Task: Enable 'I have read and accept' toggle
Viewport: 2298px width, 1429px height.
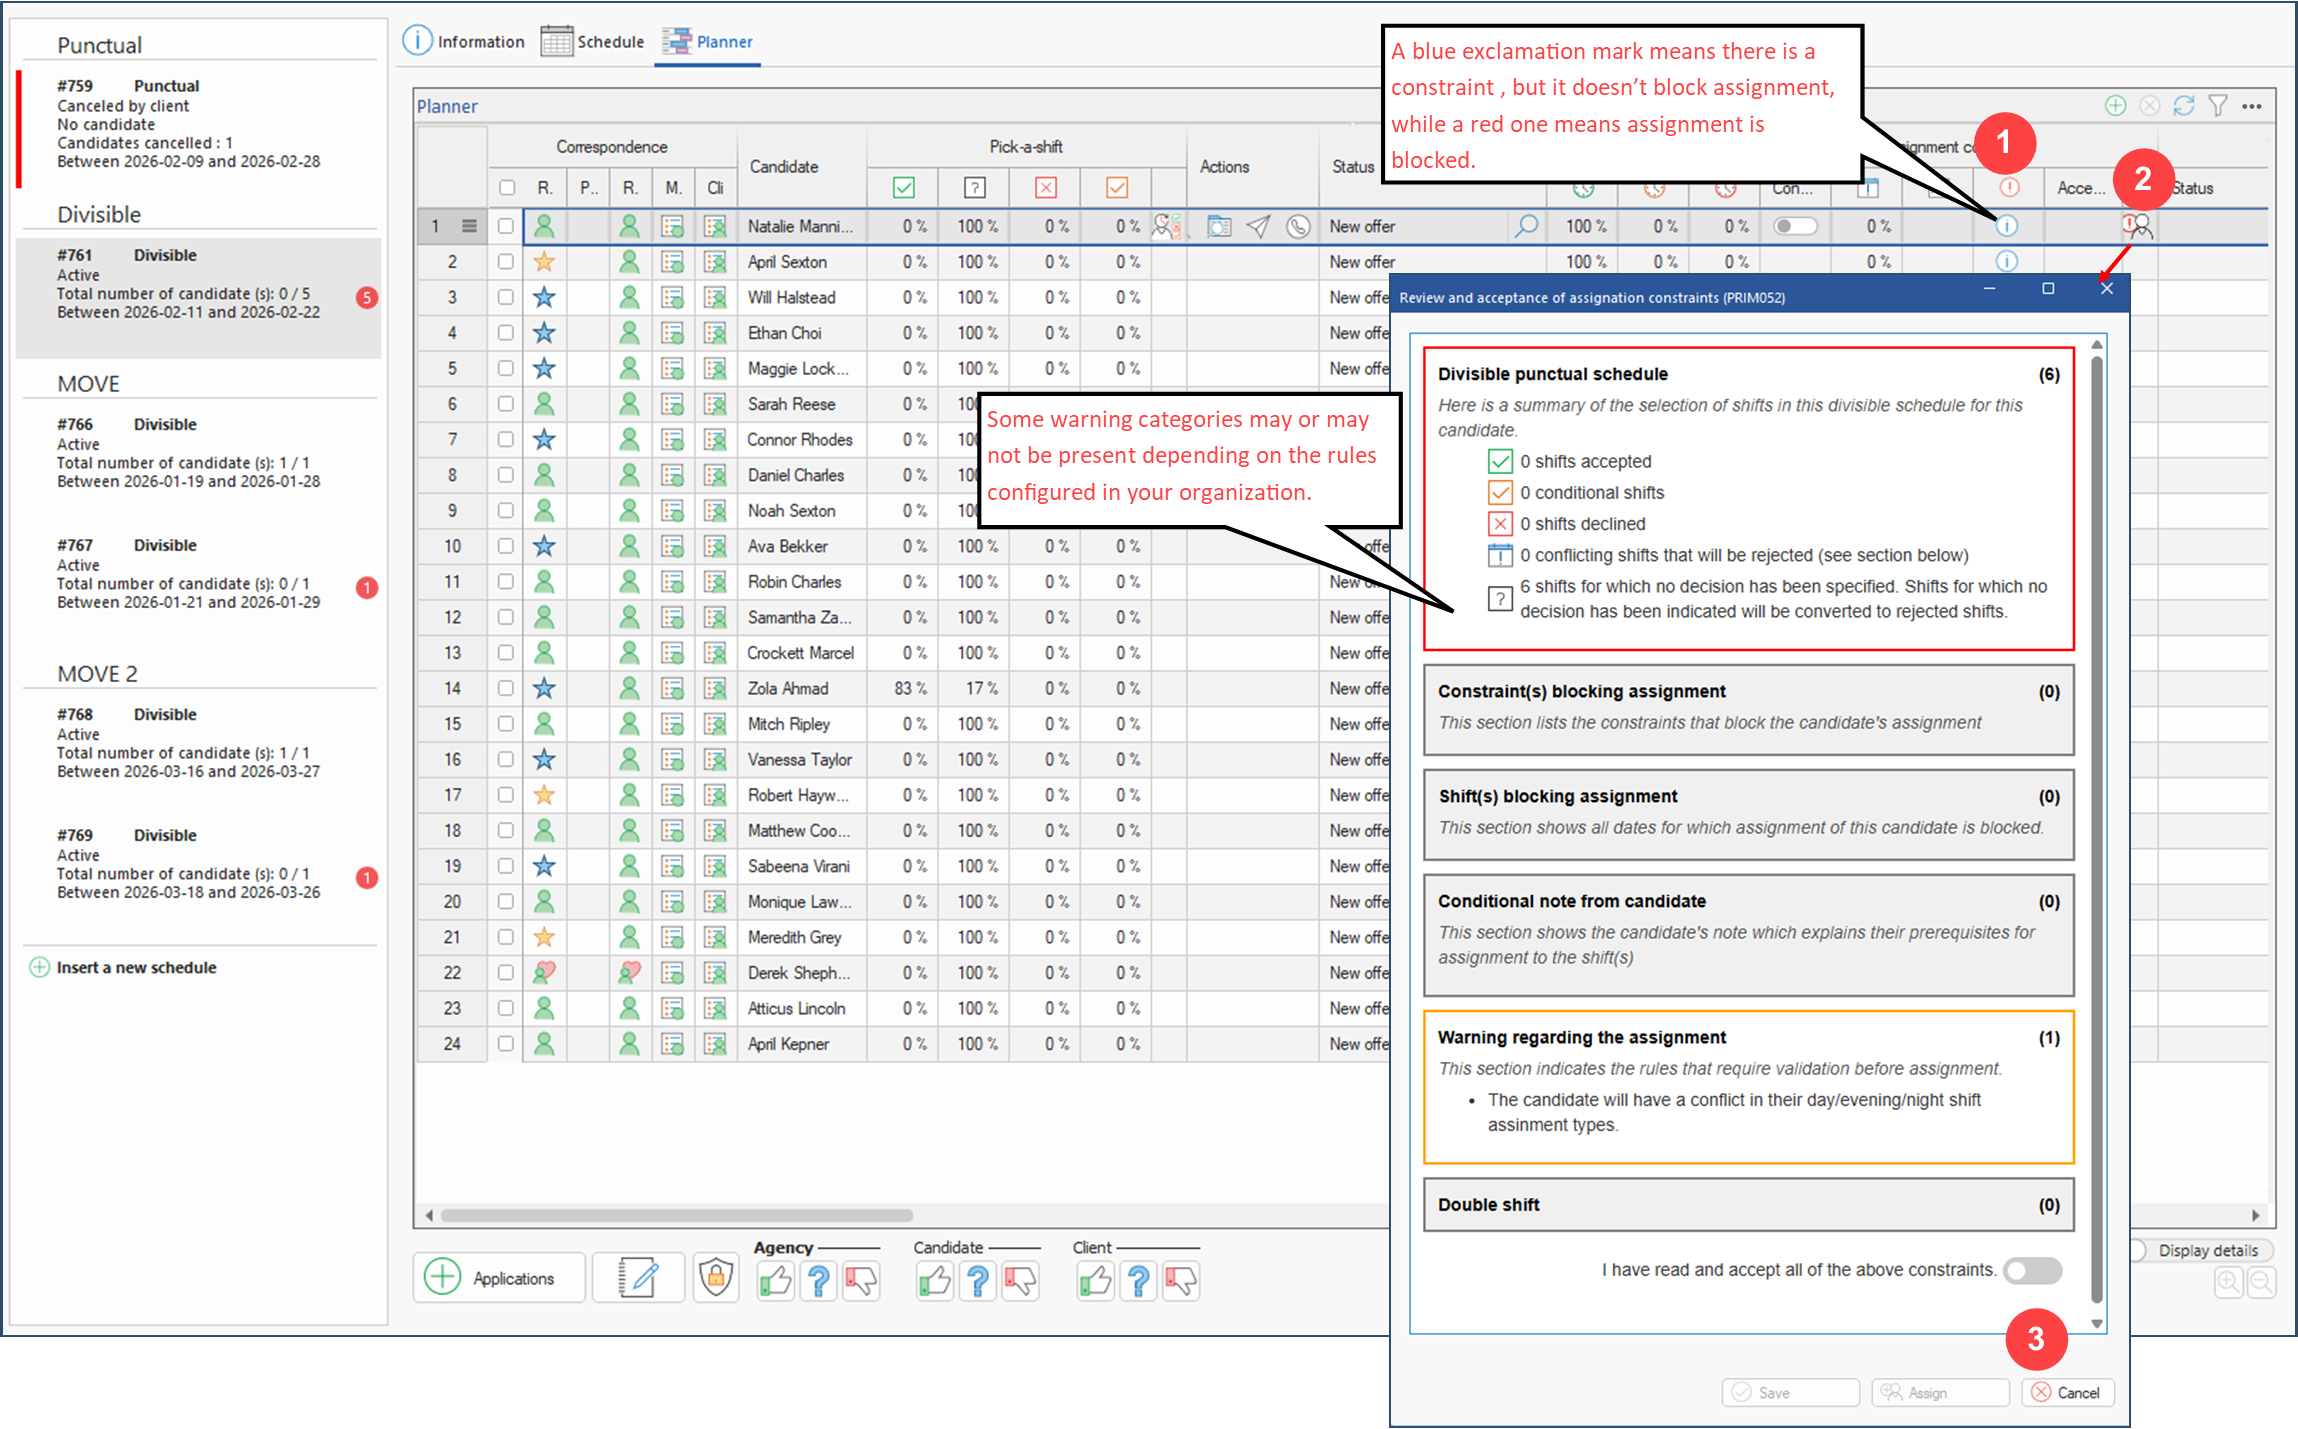Action: point(2032,1270)
